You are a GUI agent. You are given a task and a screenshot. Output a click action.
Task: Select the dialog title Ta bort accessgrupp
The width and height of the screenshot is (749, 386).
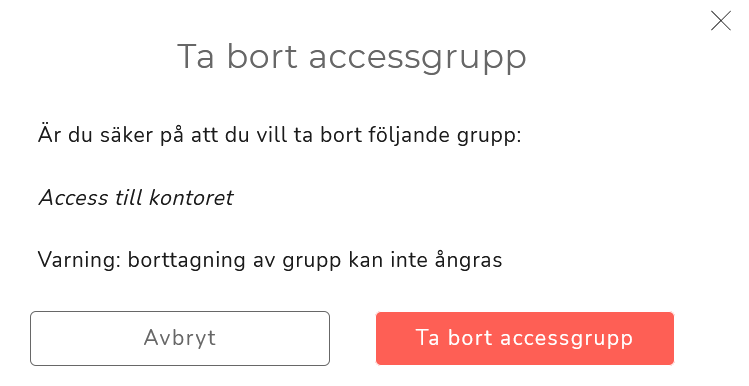(x=352, y=58)
